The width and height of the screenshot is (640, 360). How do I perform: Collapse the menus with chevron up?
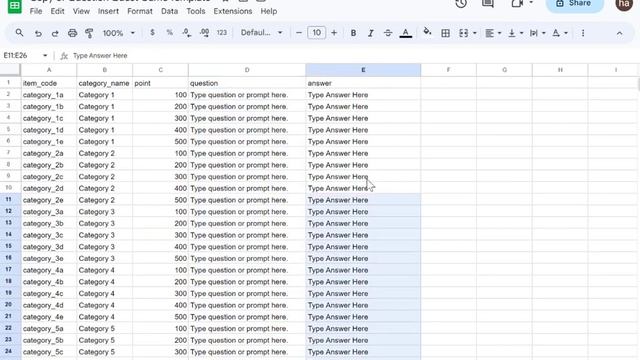tap(619, 33)
